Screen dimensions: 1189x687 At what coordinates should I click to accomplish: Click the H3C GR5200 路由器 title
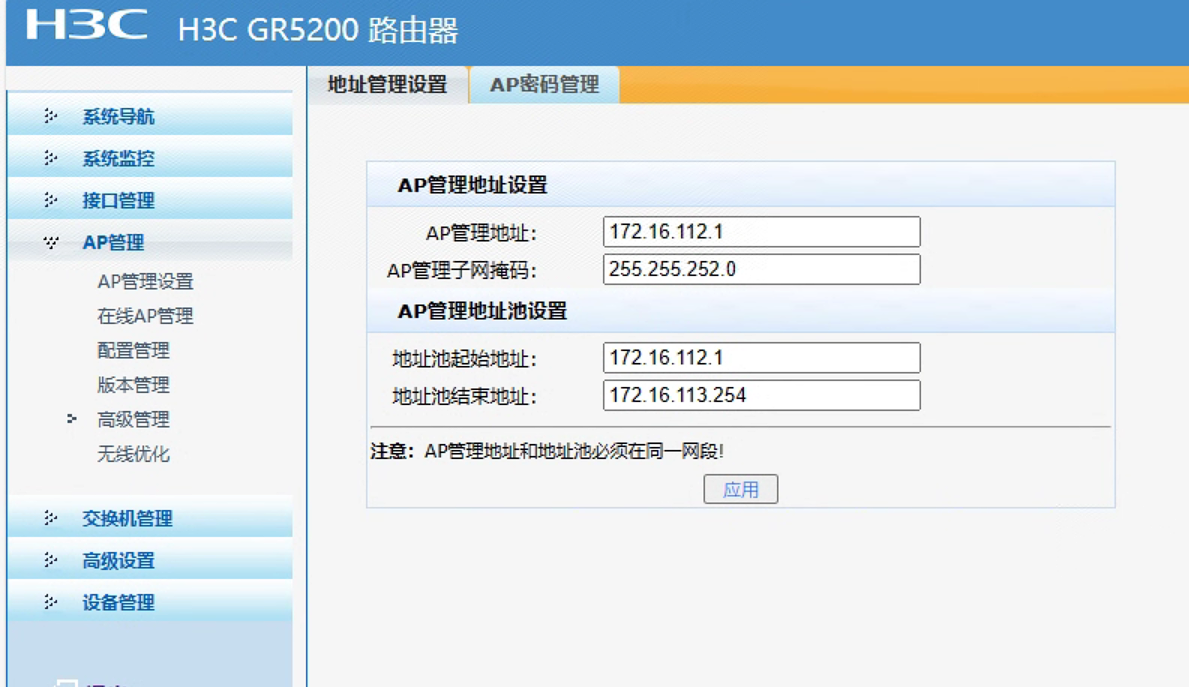pyautogui.click(x=318, y=30)
